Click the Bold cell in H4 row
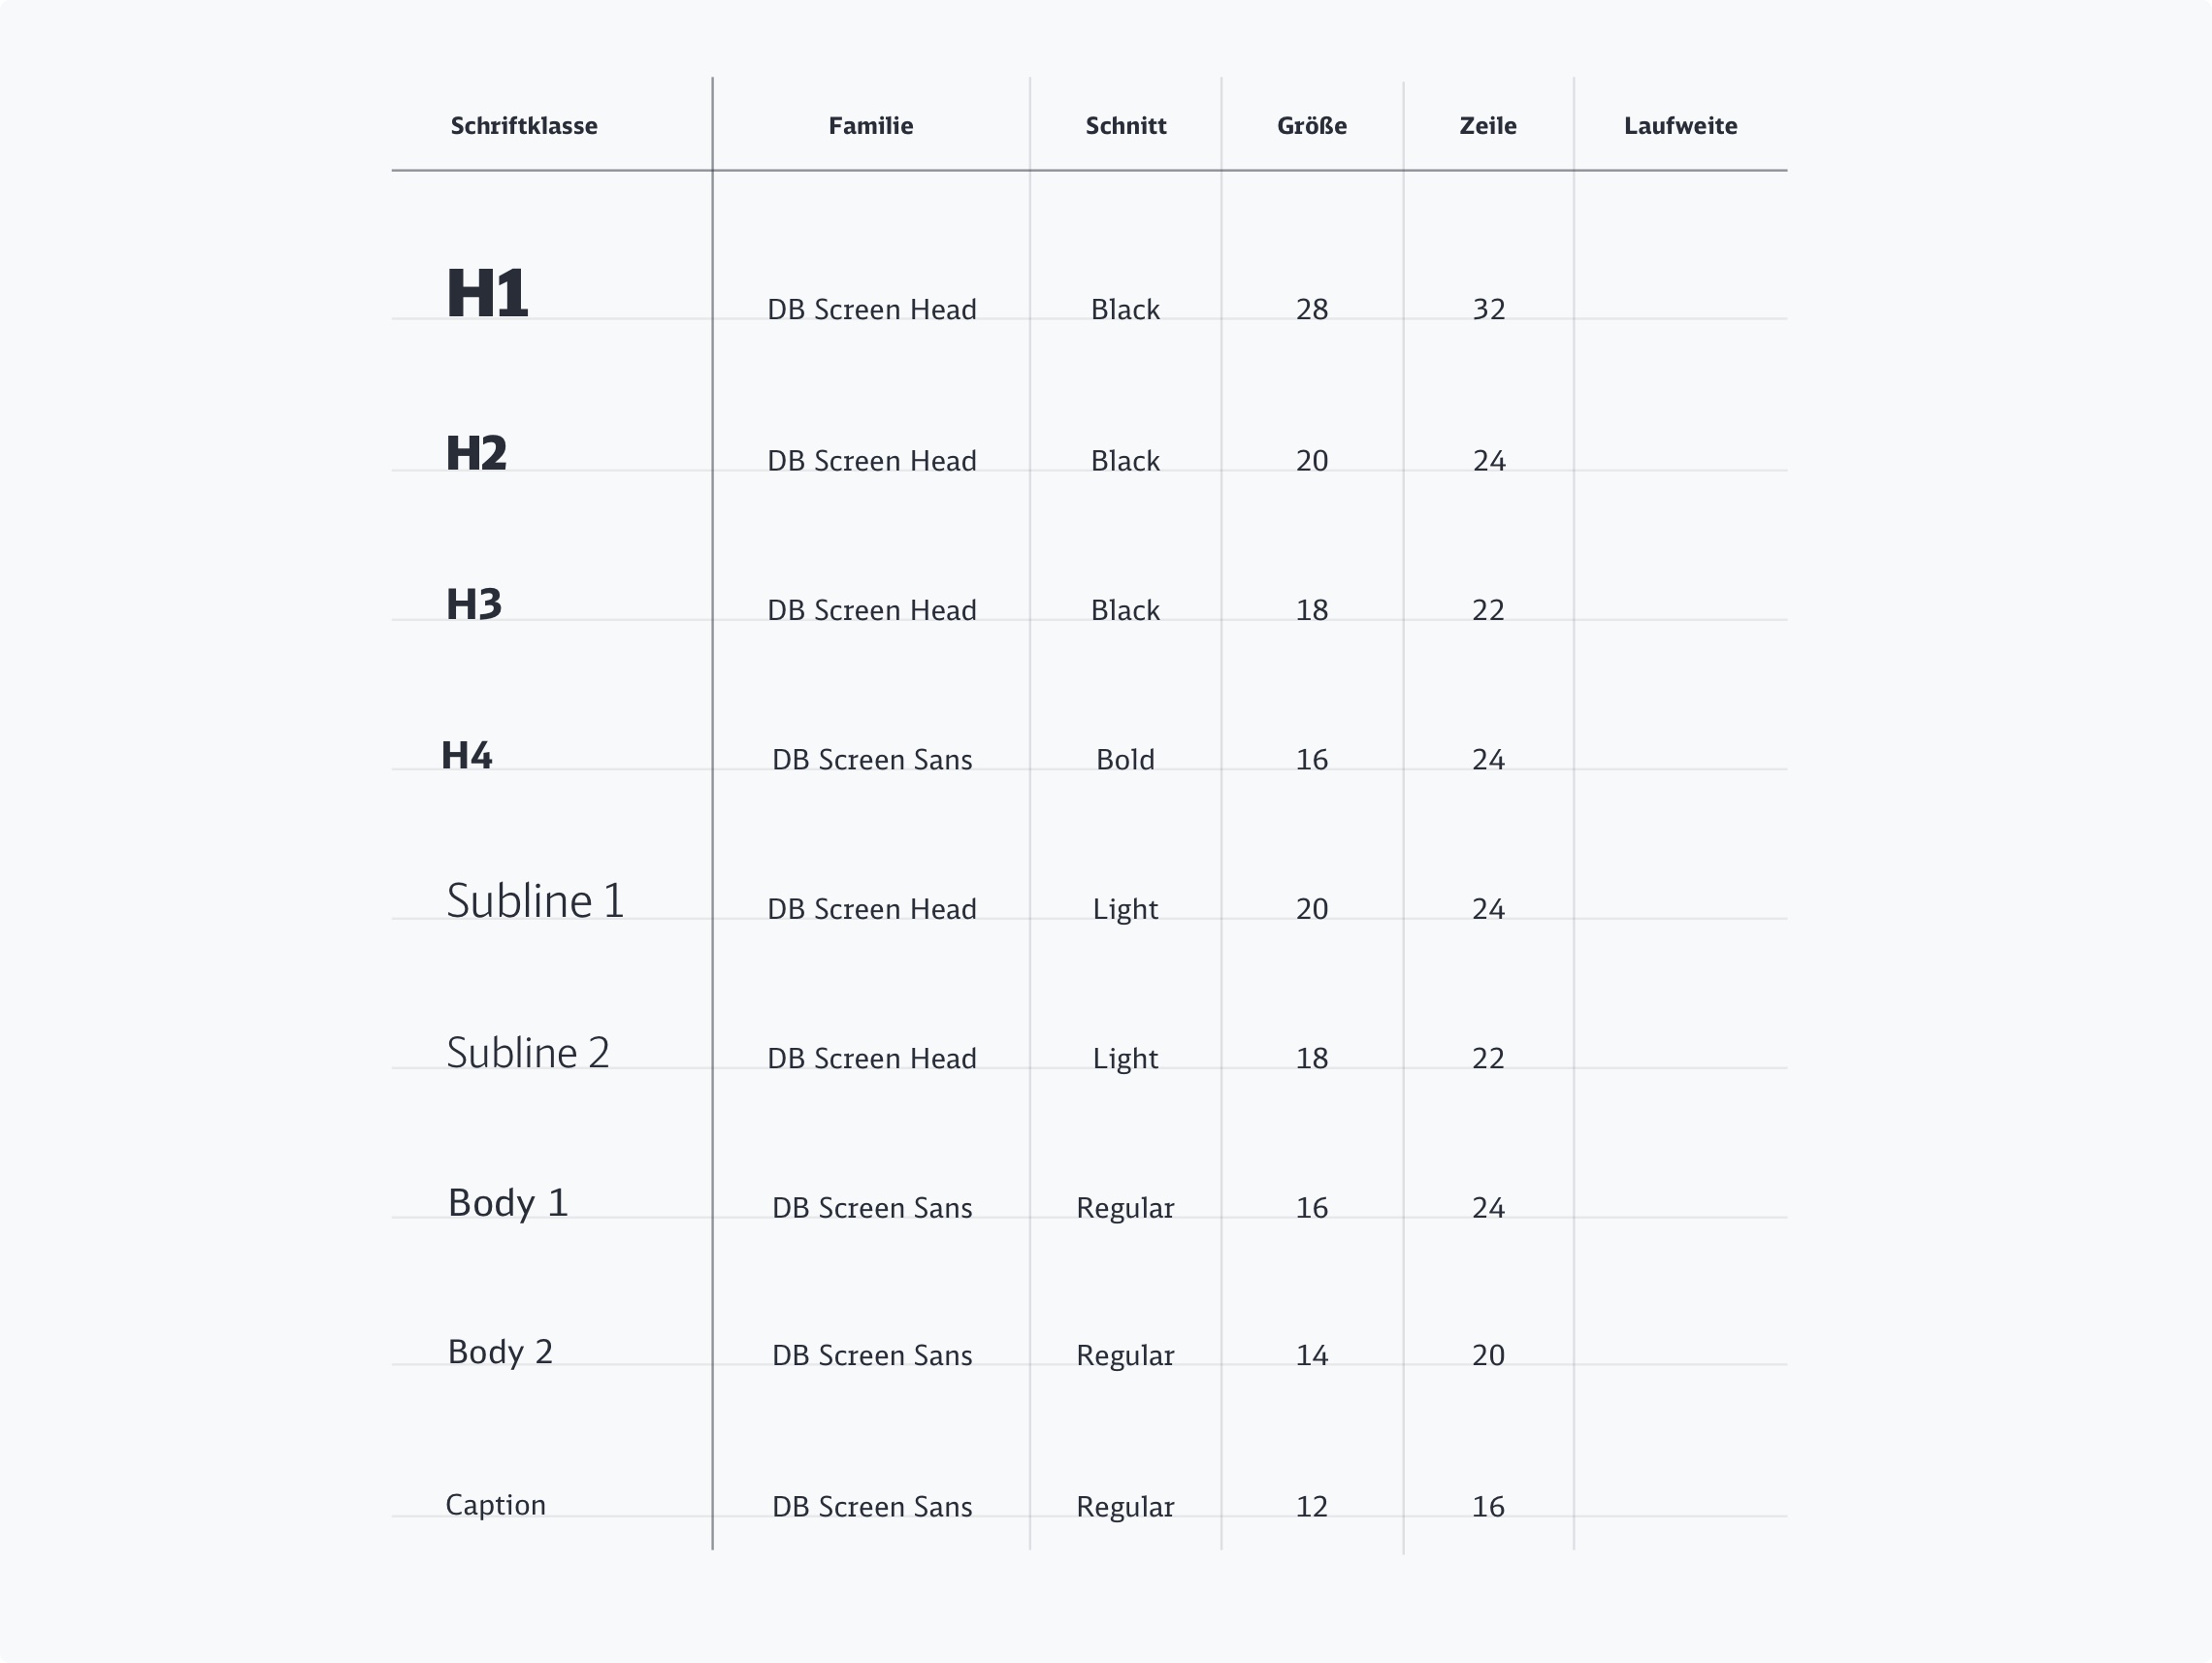The image size is (2212, 1663). 1125,760
